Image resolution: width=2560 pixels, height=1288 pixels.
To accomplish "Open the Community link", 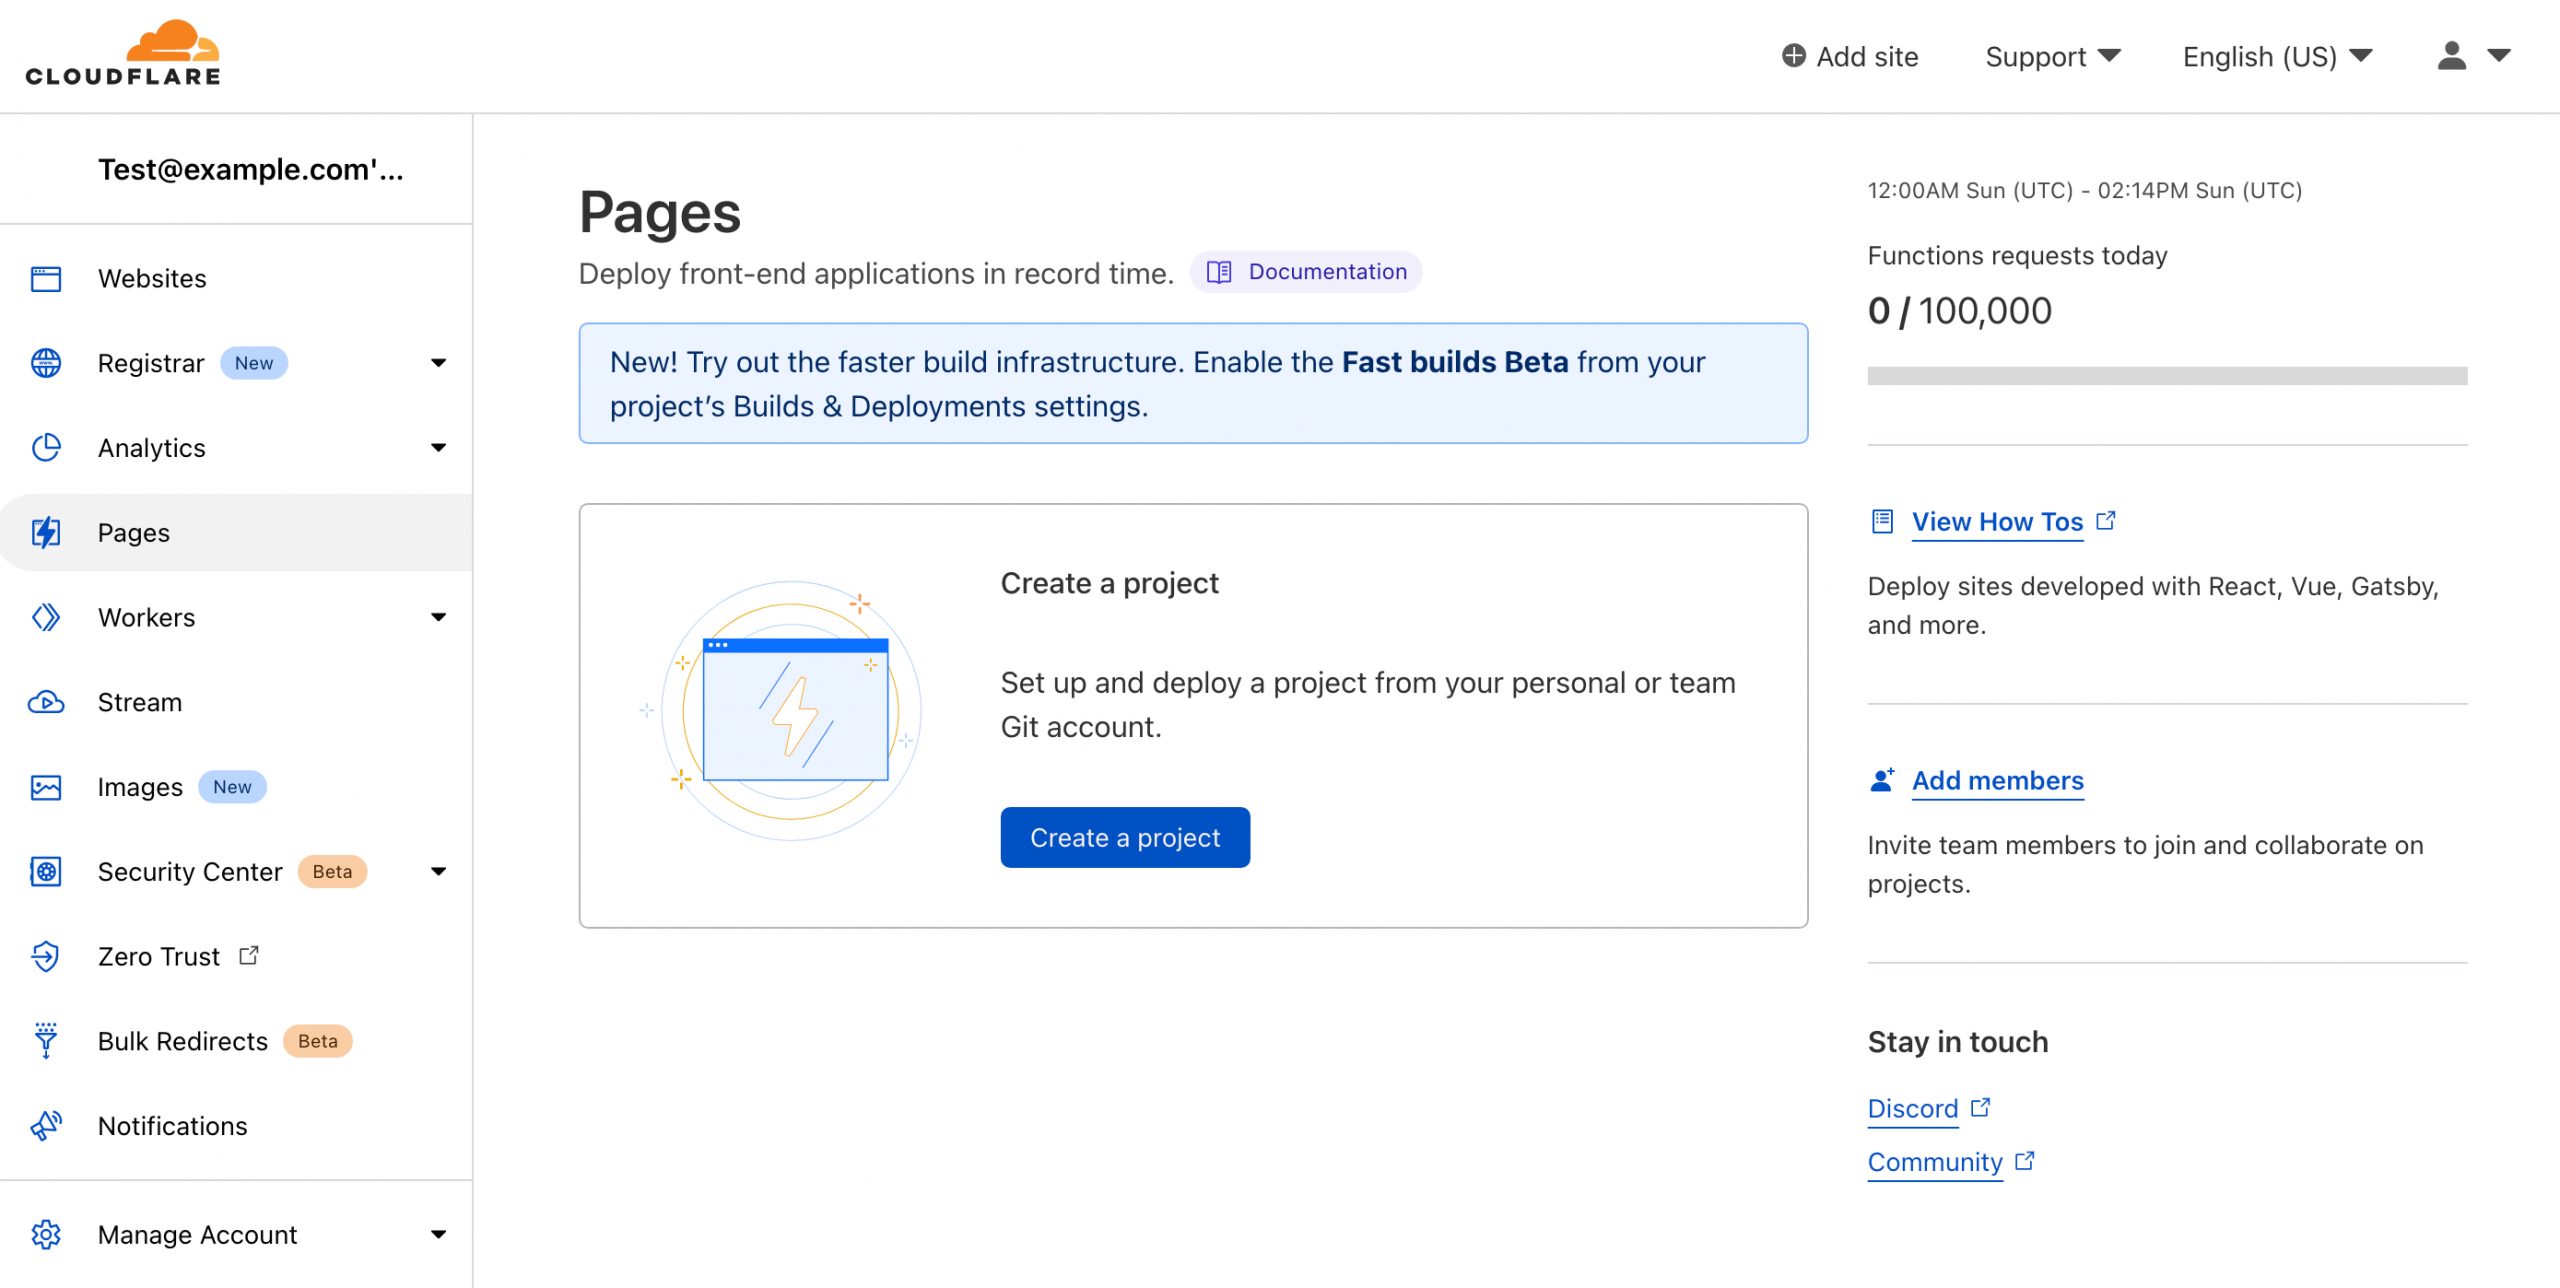I will [x=1935, y=1162].
